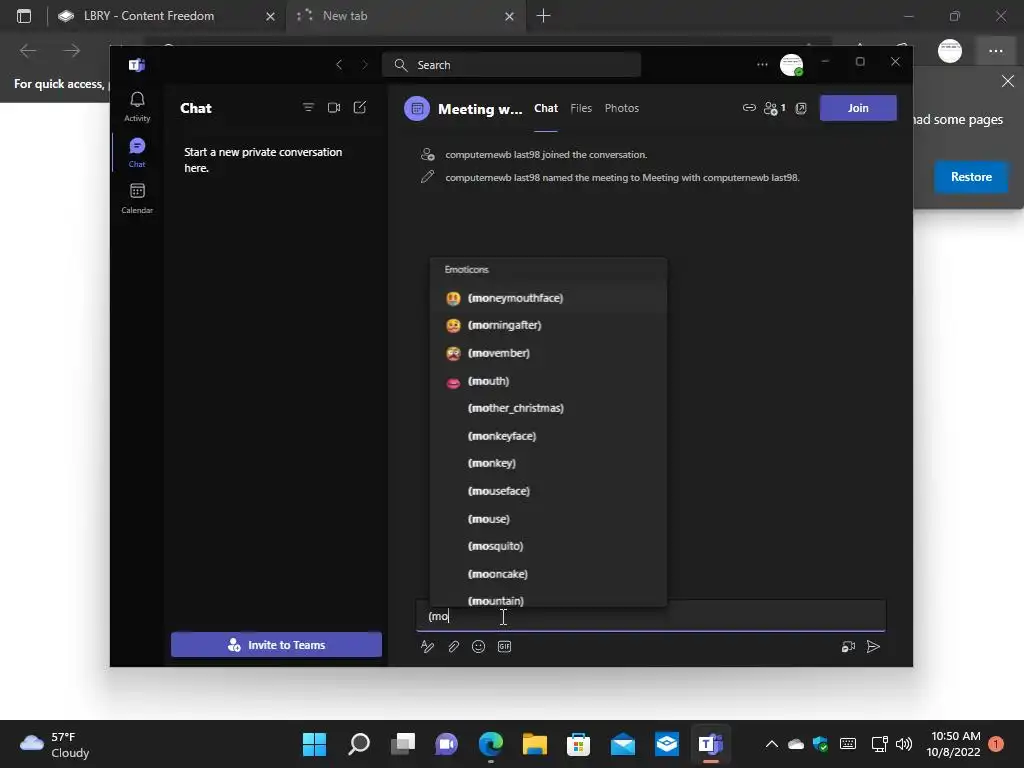Select the (mother_christmas) emoticon
Viewport: 1024px width, 768px height.
(x=549, y=408)
